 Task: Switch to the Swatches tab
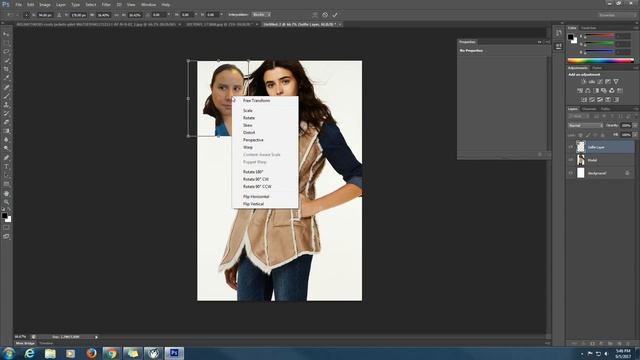coord(588,28)
